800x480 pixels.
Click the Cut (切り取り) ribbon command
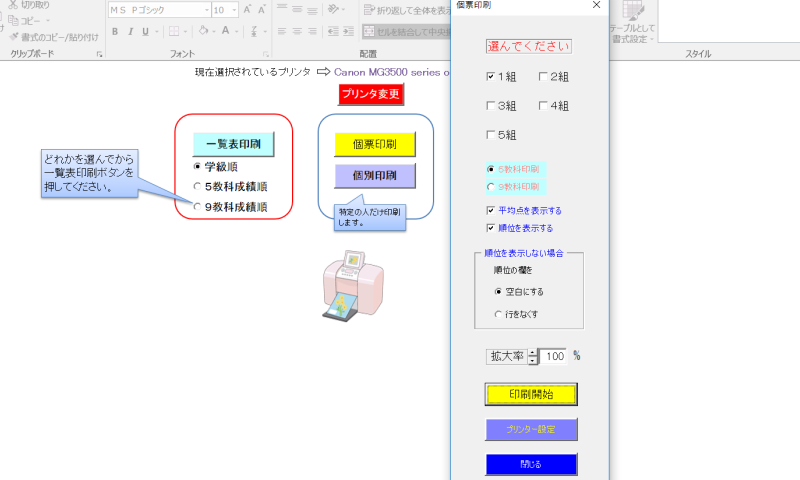tap(29, 5)
